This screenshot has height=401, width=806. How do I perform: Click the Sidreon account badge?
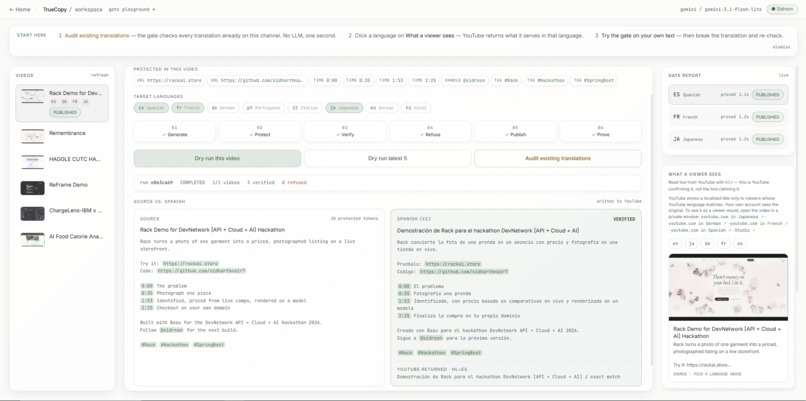point(782,9)
